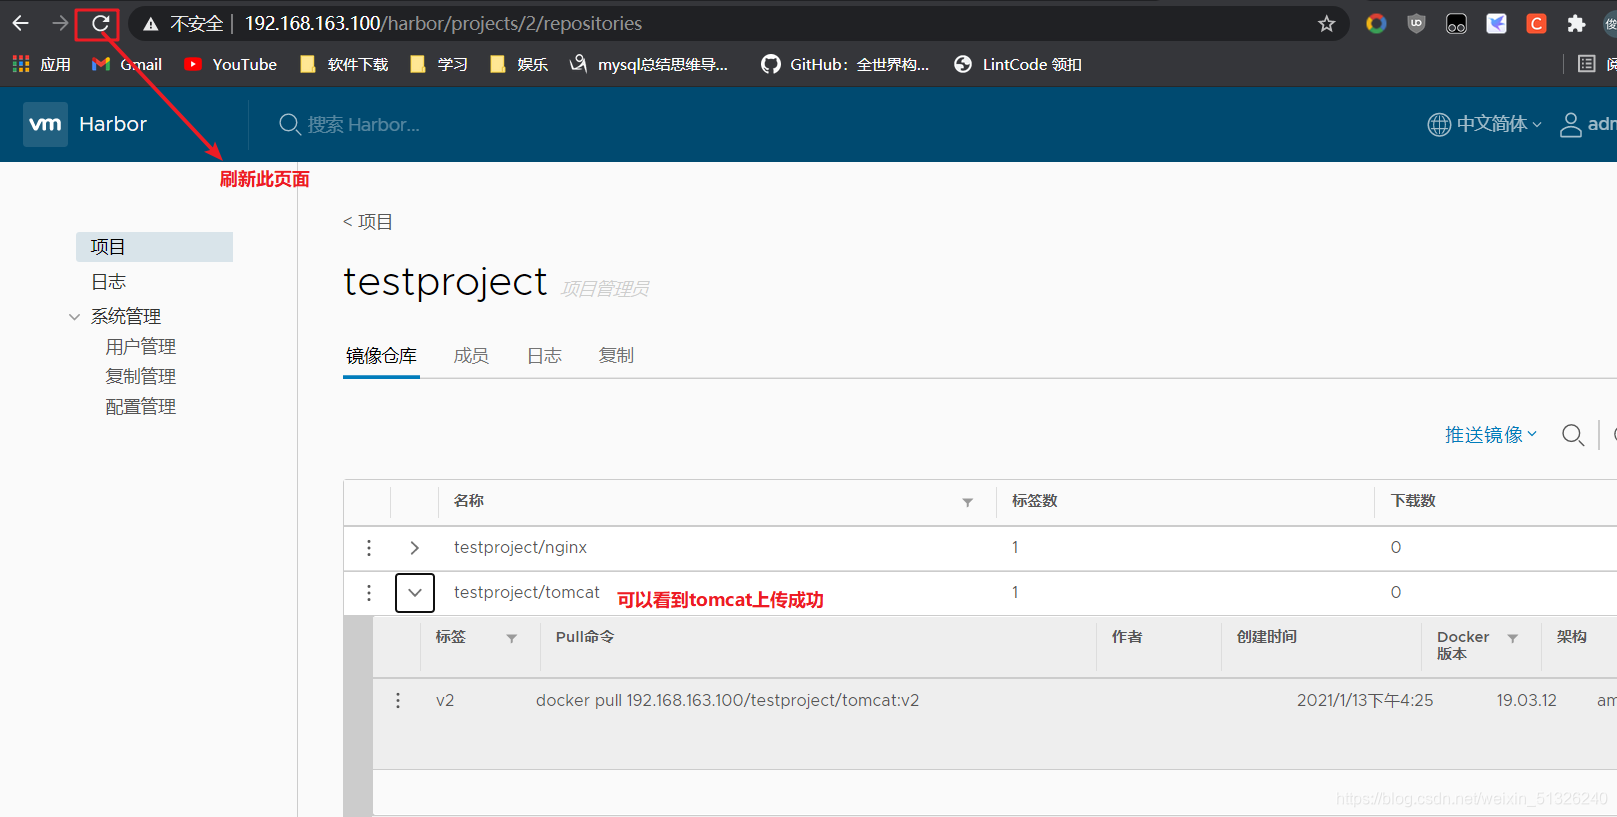Select 项目 in the sidebar
Screen dimensions: 1617x817
click(x=154, y=247)
